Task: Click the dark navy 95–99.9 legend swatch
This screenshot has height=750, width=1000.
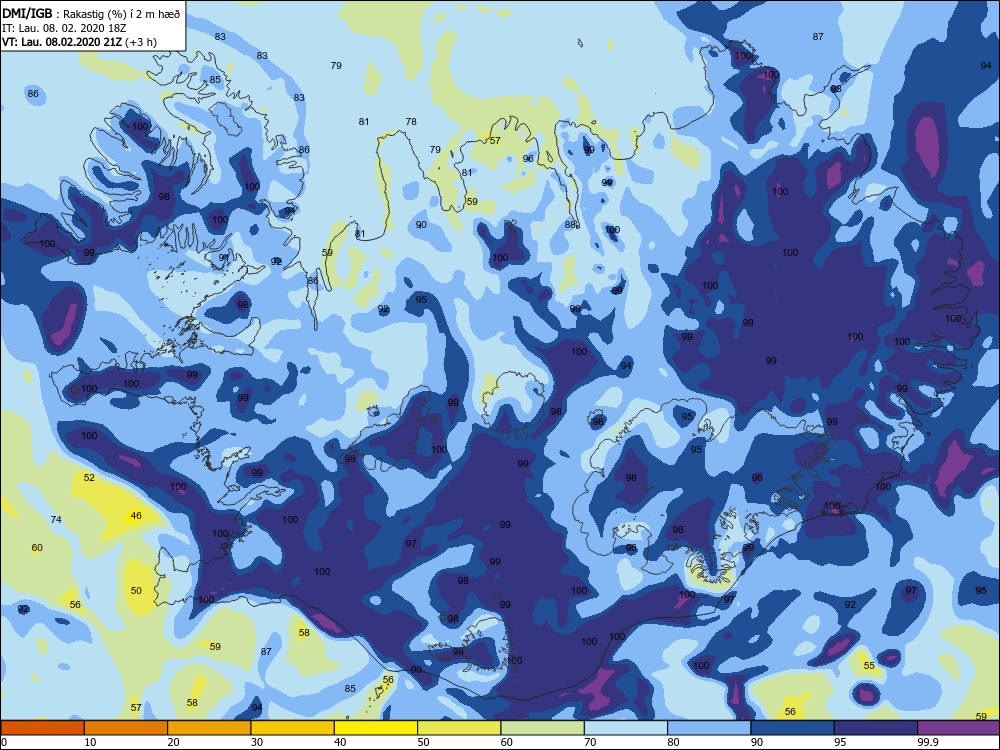Action: click(x=876, y=728)
